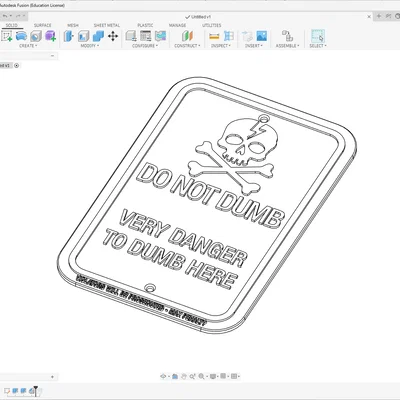The image size is (400, 400).
Task: Expand the CREATE dropdown menu
Action: (28, 46)
